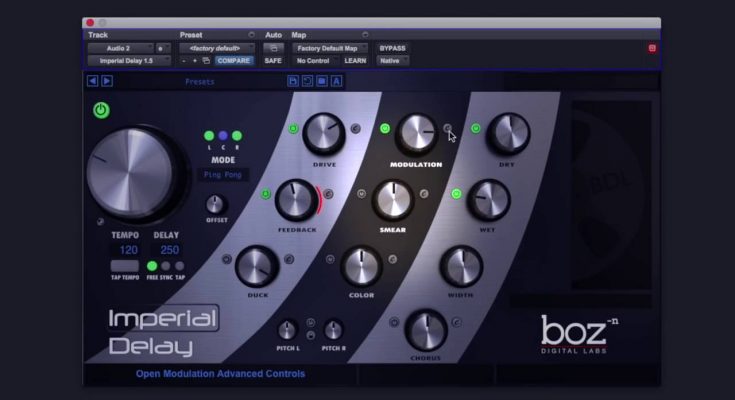Click the previous preset arrow icon
This screenshot has height=400, width=735.
93,81
